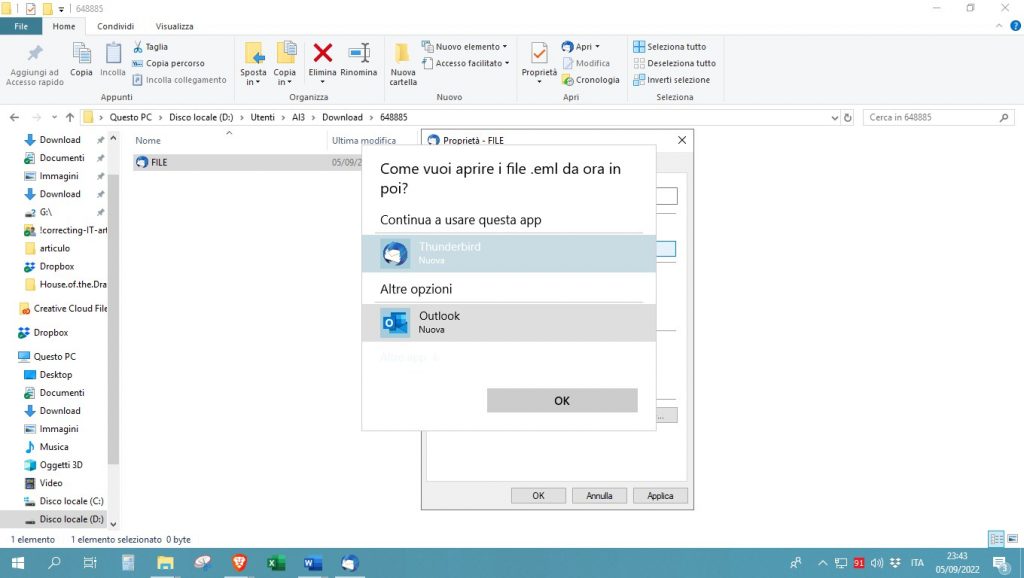Click the red Elimina delete icon
Image resolution: width=1024 pixels, height=578 pixels.
pos(322,54)
